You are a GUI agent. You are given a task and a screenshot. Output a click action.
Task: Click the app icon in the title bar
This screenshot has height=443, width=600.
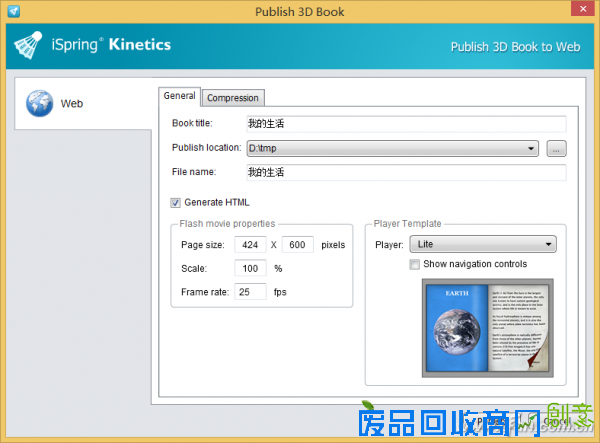click(10, 9)
